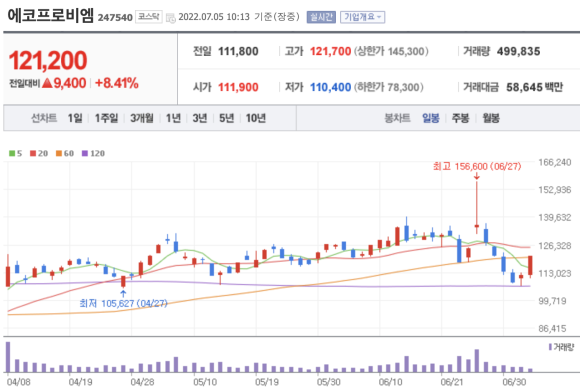Click the low price 110,400
This screenshot has height=392, width=580.
click(x=330, y=87)
